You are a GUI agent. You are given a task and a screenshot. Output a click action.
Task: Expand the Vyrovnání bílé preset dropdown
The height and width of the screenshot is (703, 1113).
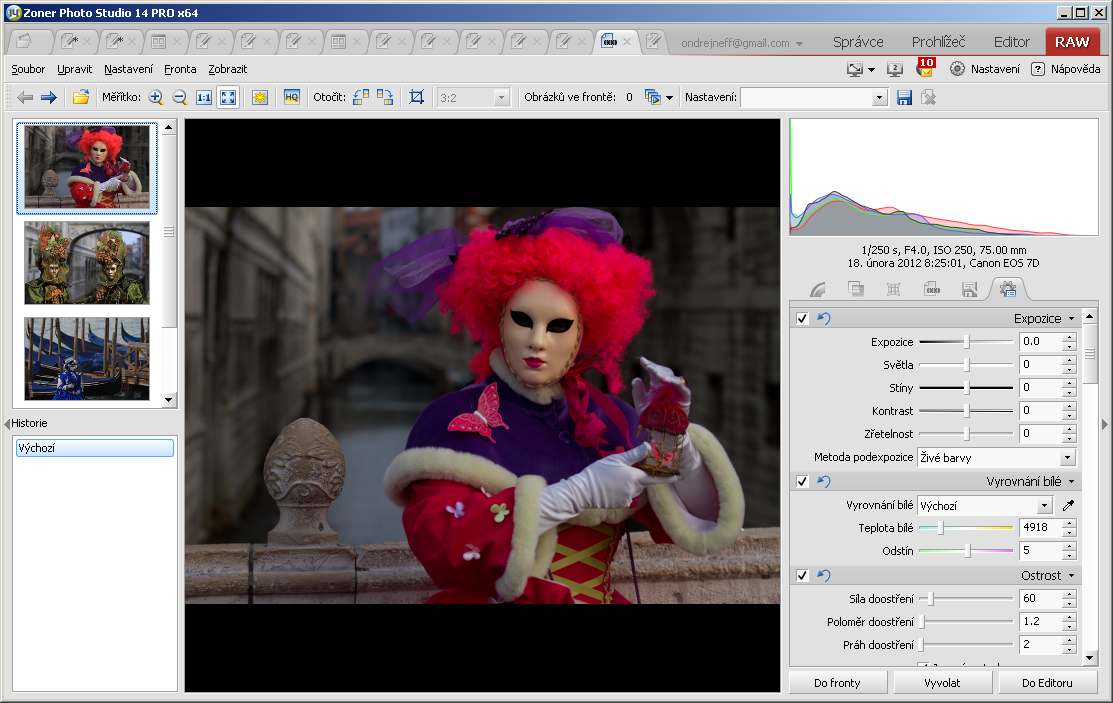pyautogui.click(x=1044, y=506)
